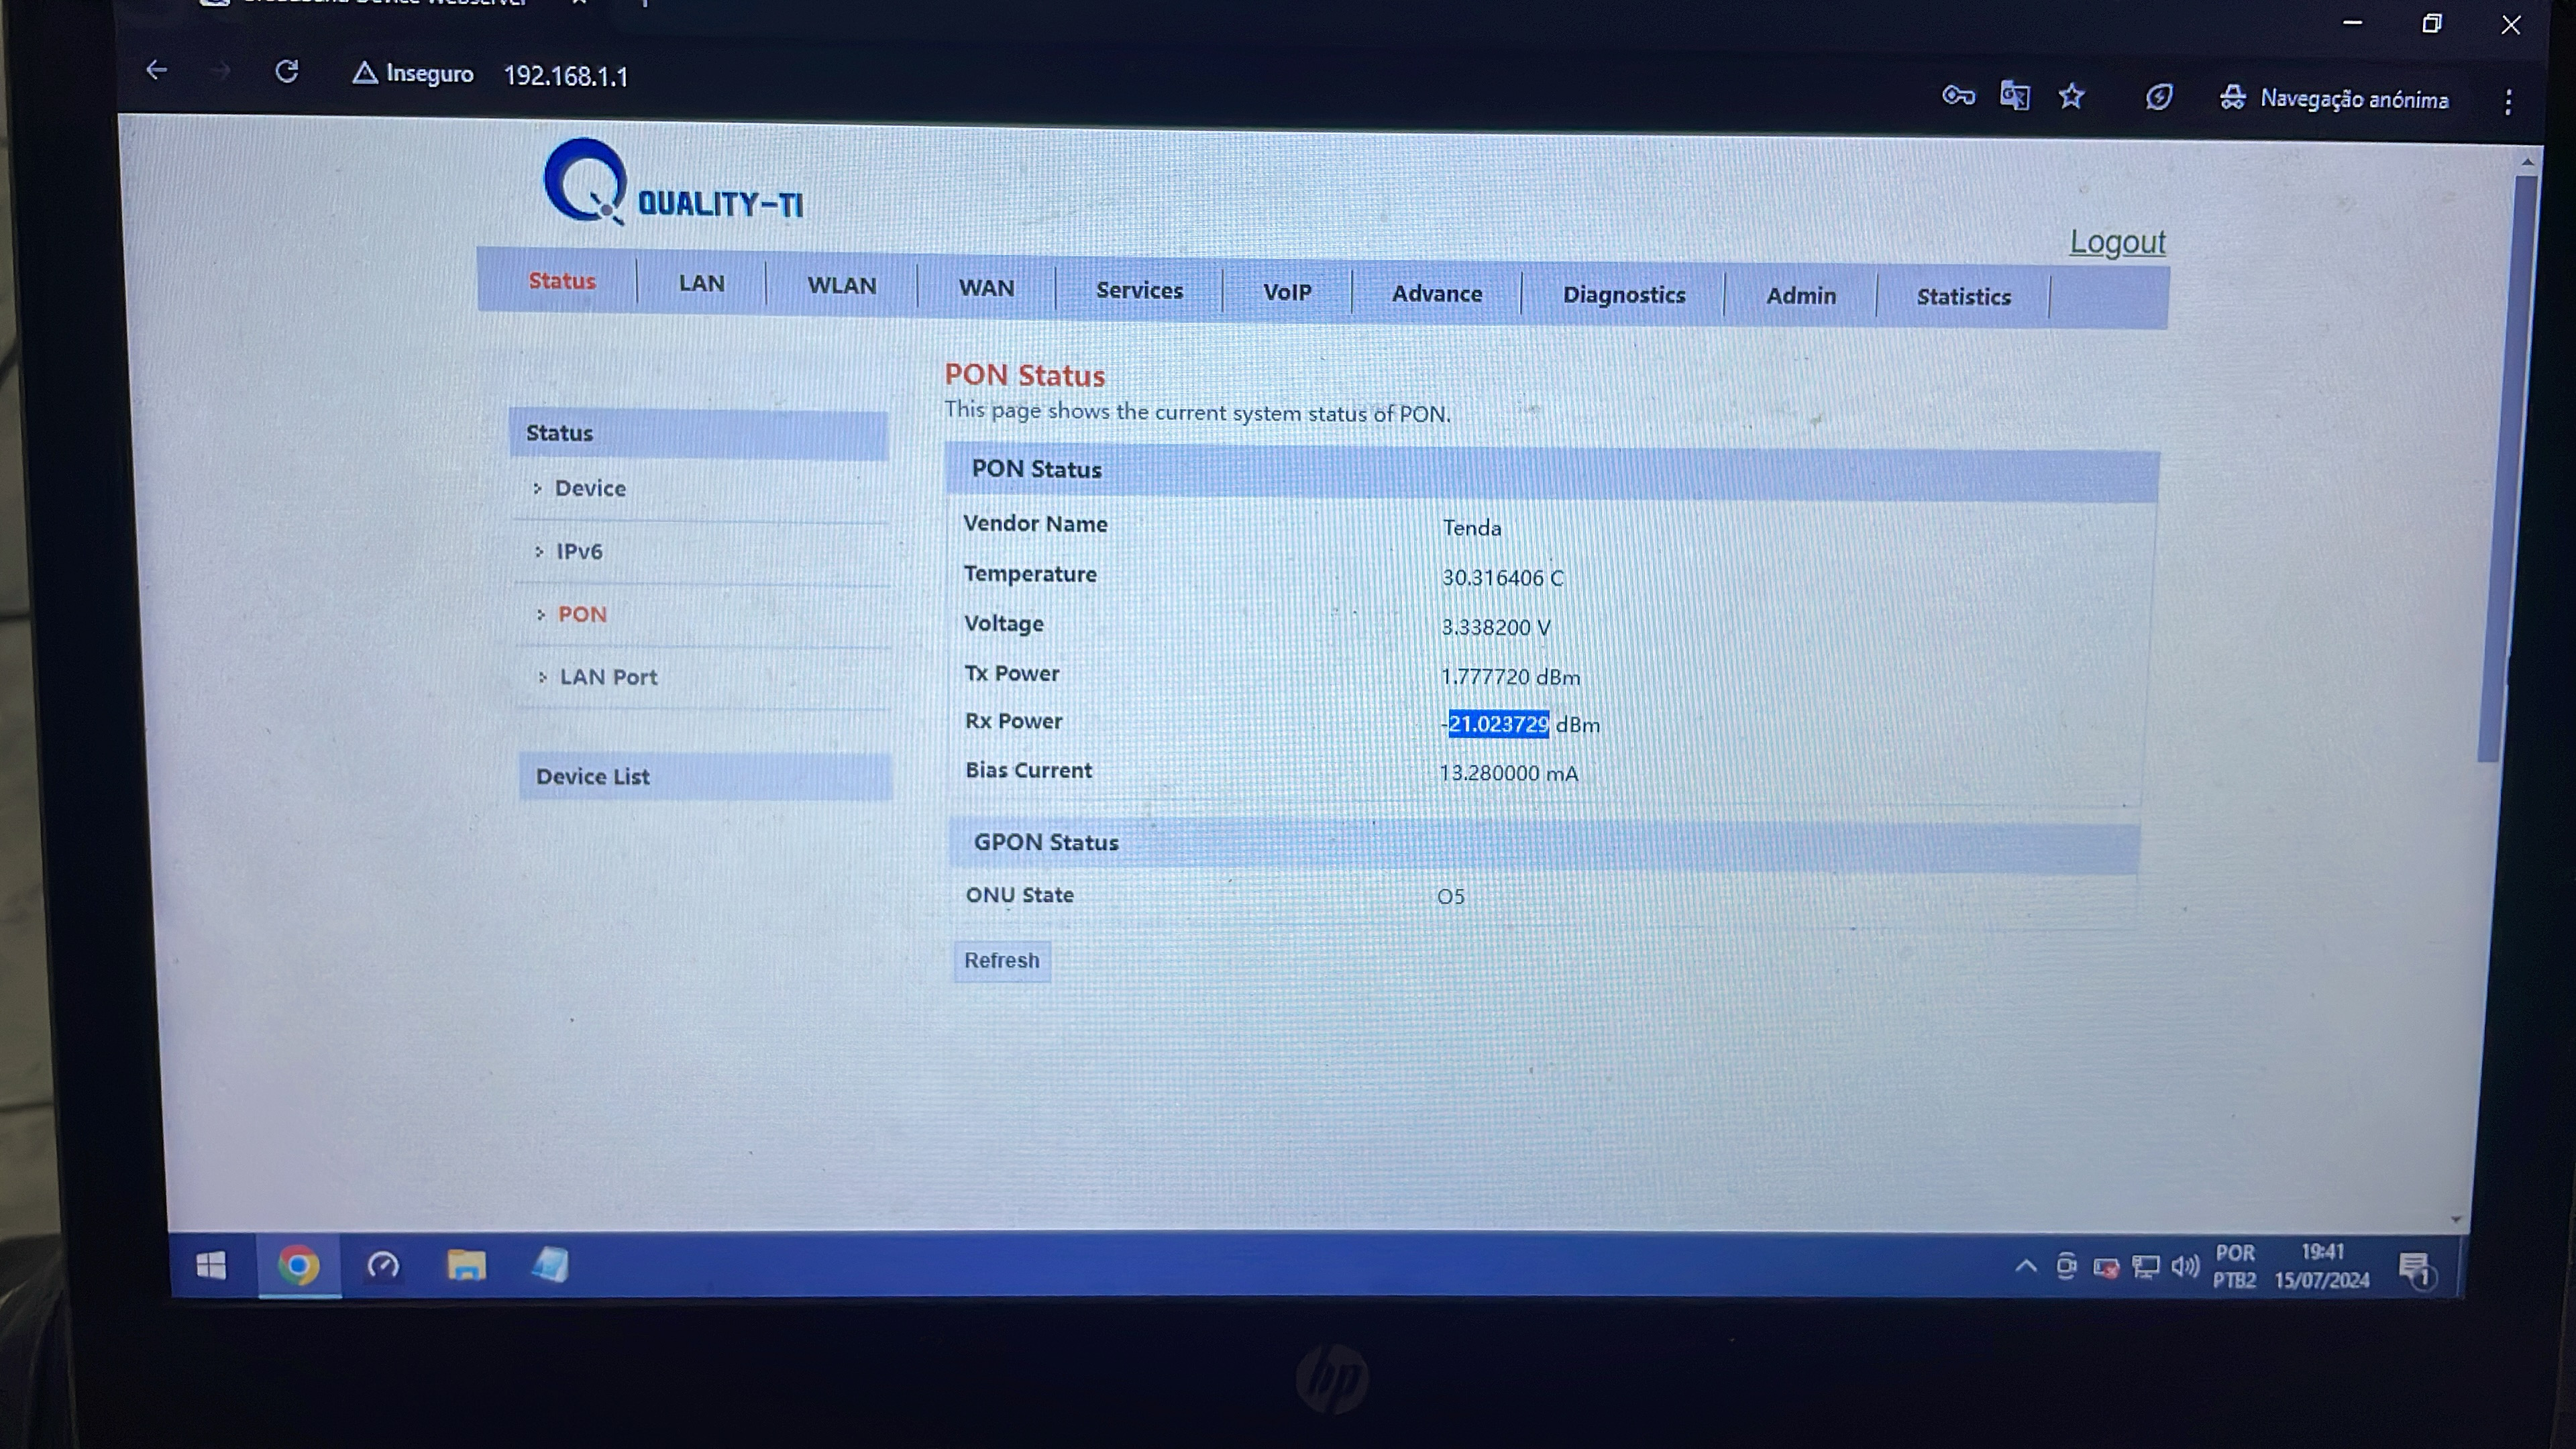The height and width of the screenshot is (1449, 2576).
Task: Expand the Device sidebar item
Action: pos(590,488)
